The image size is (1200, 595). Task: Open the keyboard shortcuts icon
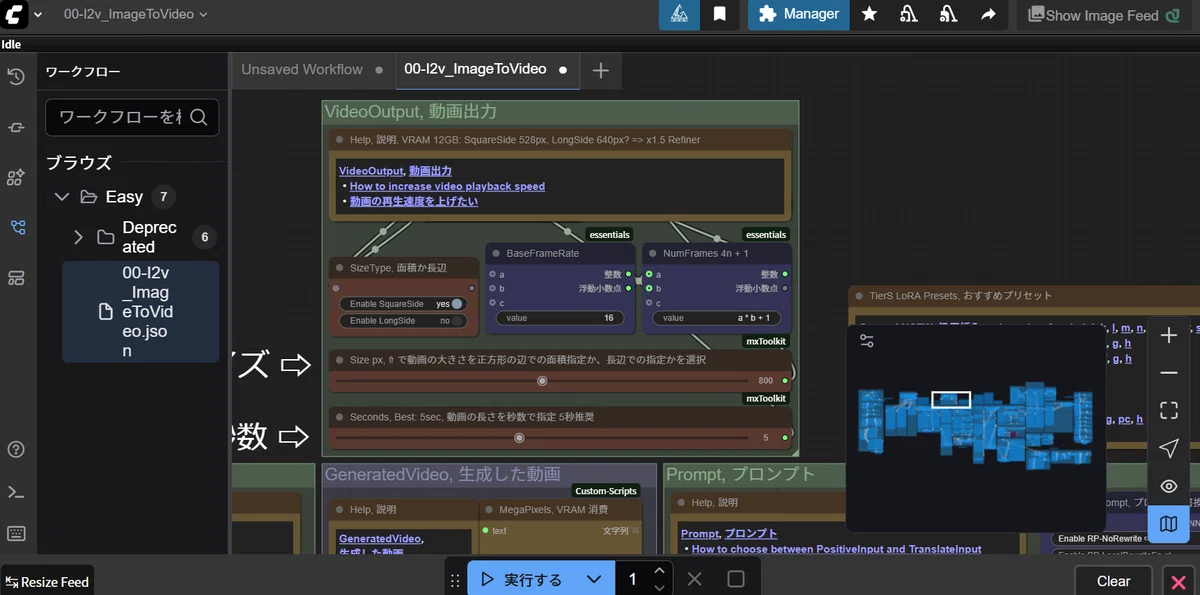click(x=16, y=532)
